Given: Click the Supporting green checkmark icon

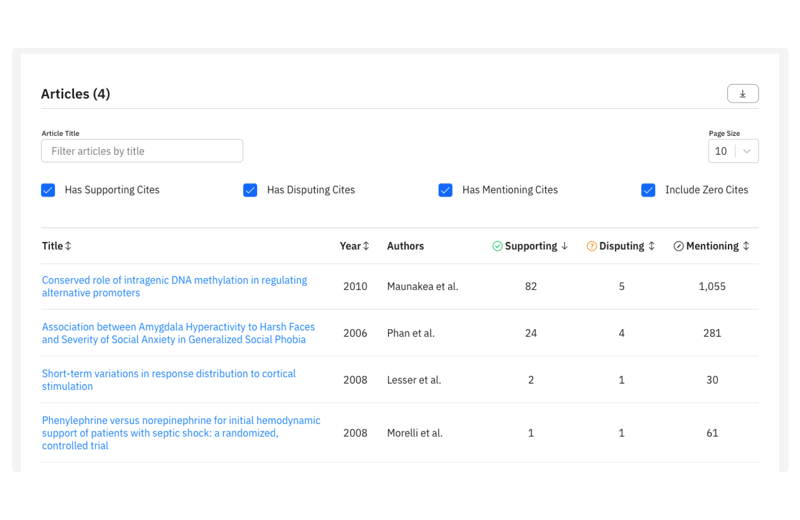Looking at the screenshot, I should point(497,246).
